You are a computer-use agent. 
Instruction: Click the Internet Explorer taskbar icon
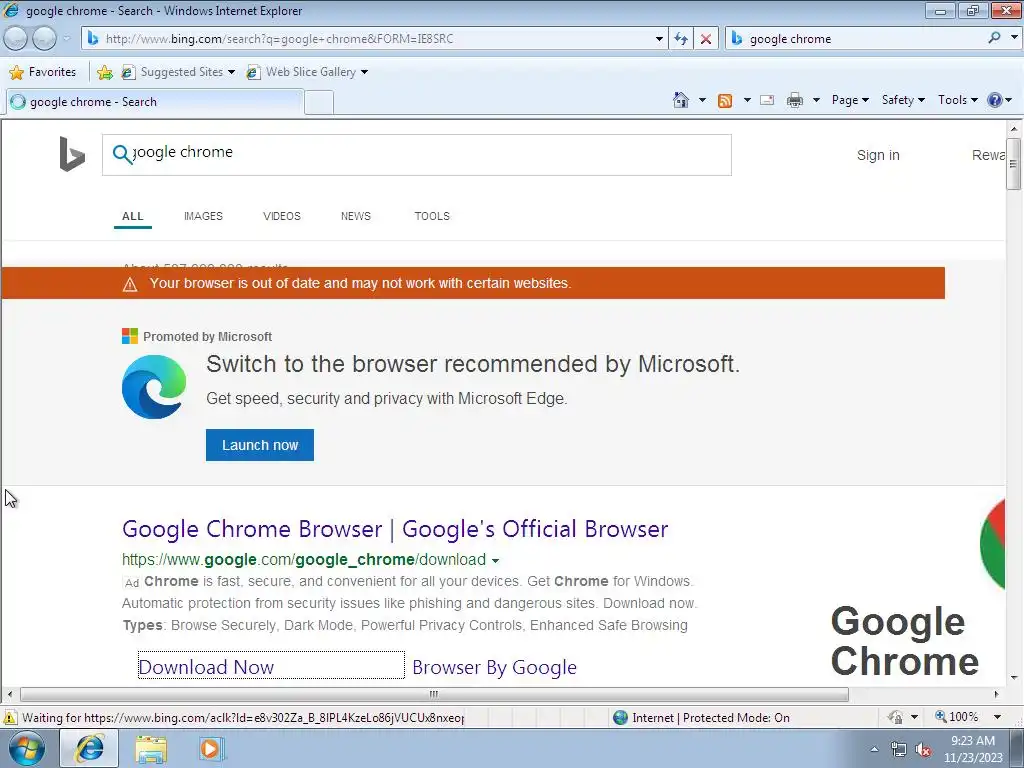(89, 748)
